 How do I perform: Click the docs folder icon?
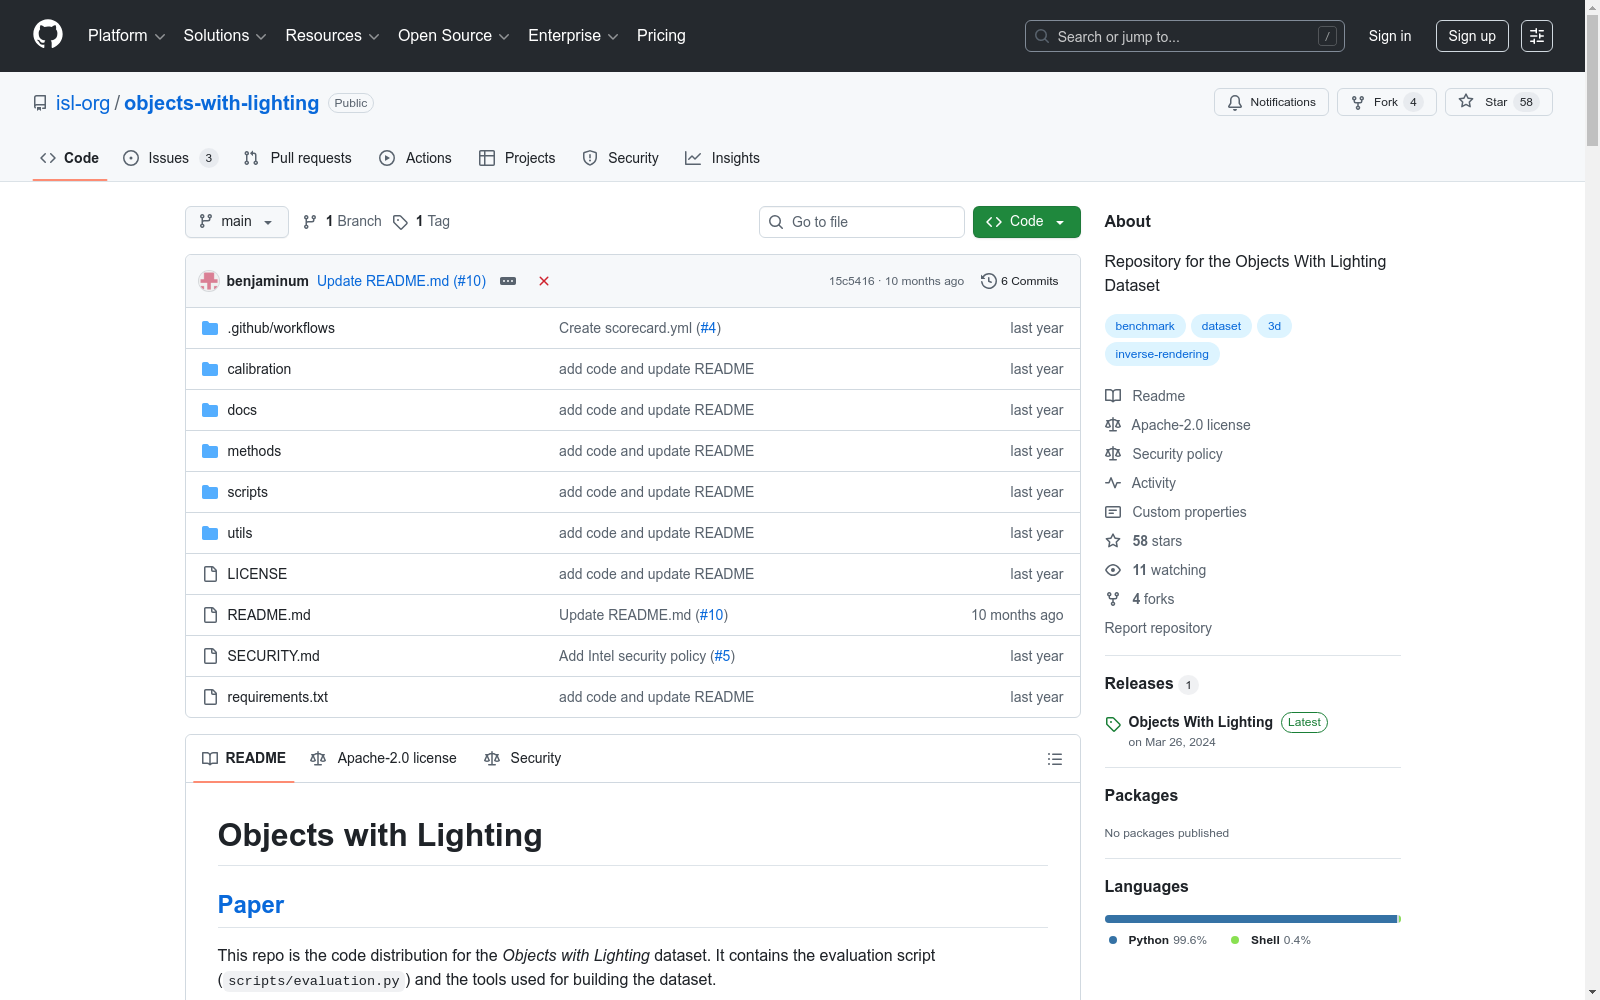210,410
